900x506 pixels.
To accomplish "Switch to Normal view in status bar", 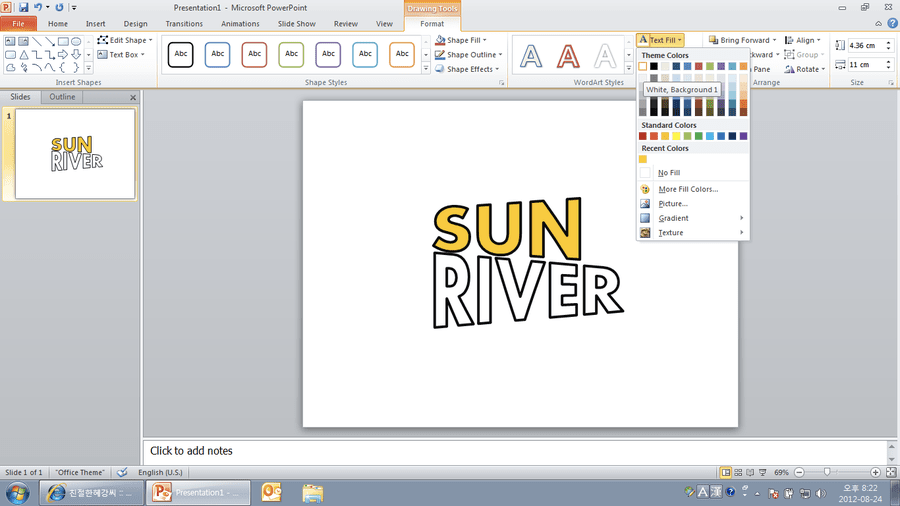I will tap(726, 472).
